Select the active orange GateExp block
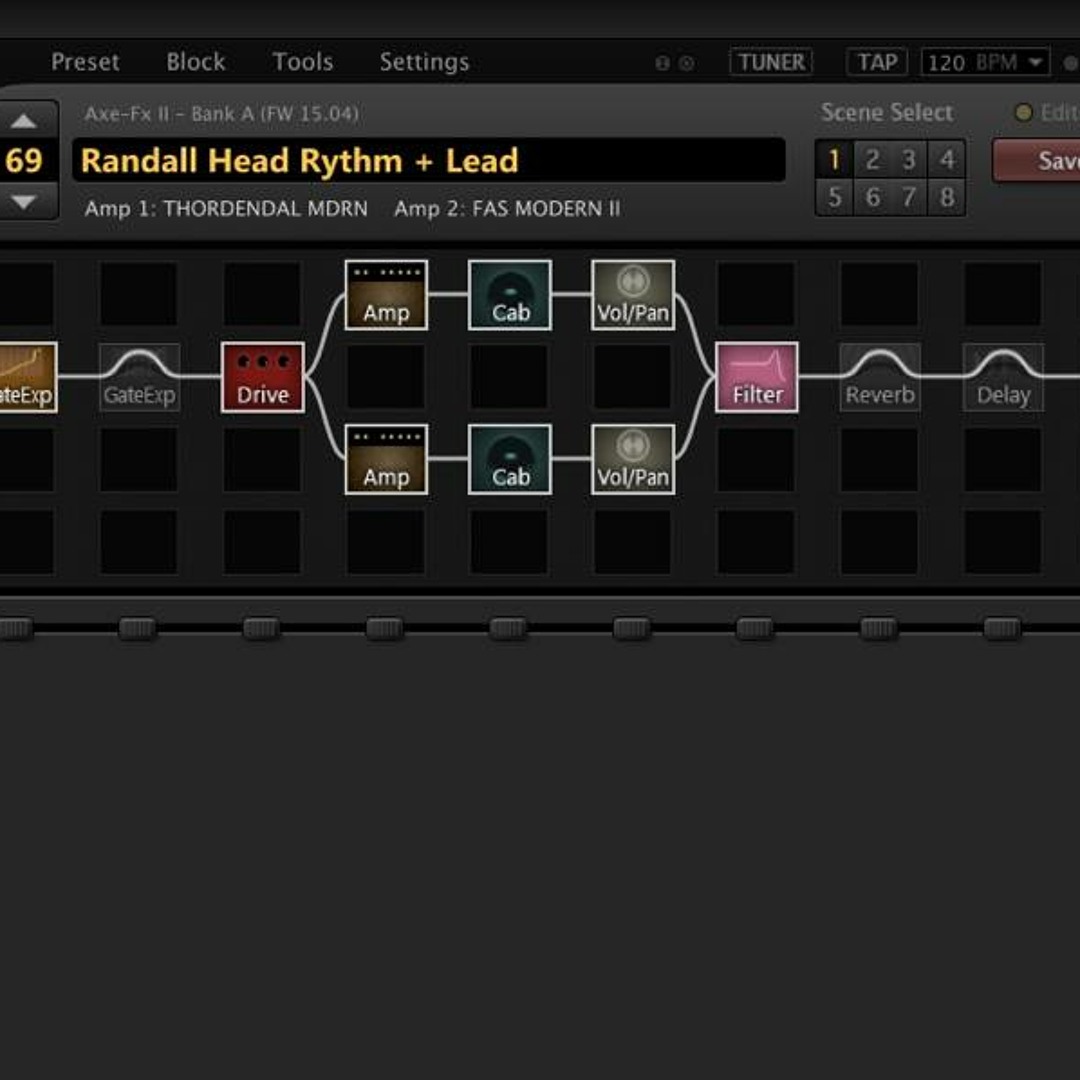The image size is (1080, 1080). (x=28, y=377)
